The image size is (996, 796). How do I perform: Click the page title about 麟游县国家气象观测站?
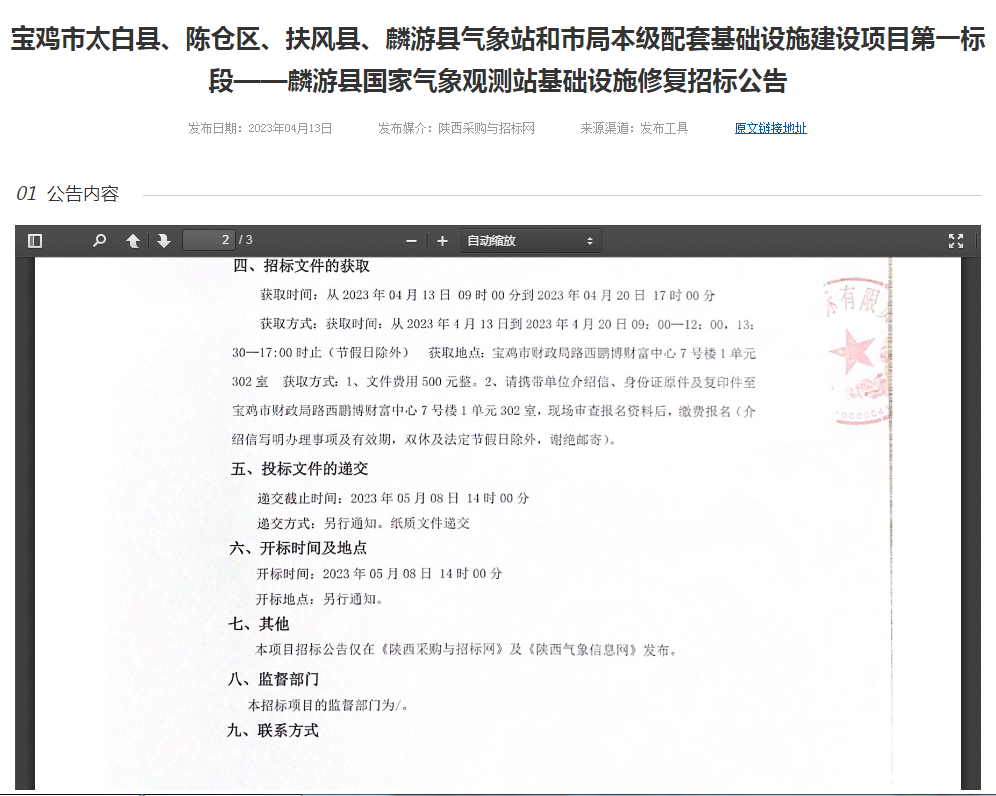(x=498, y=60)
